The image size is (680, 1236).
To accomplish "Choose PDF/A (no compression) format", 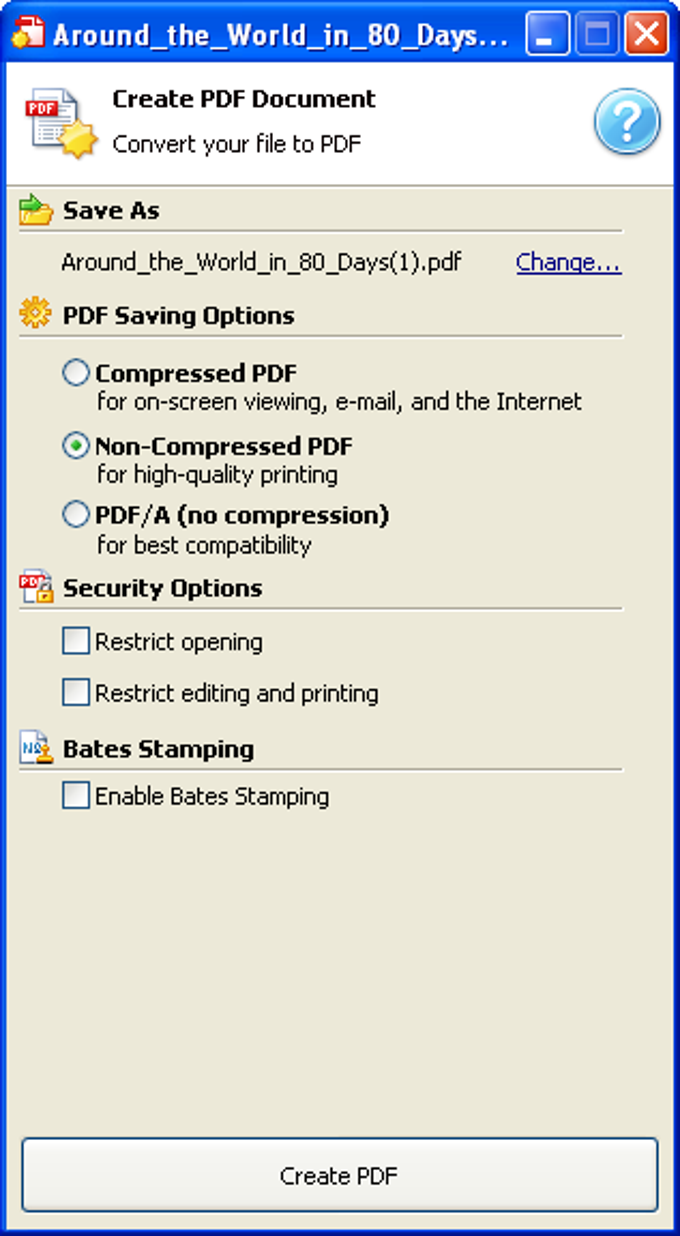I will point(75,513).
